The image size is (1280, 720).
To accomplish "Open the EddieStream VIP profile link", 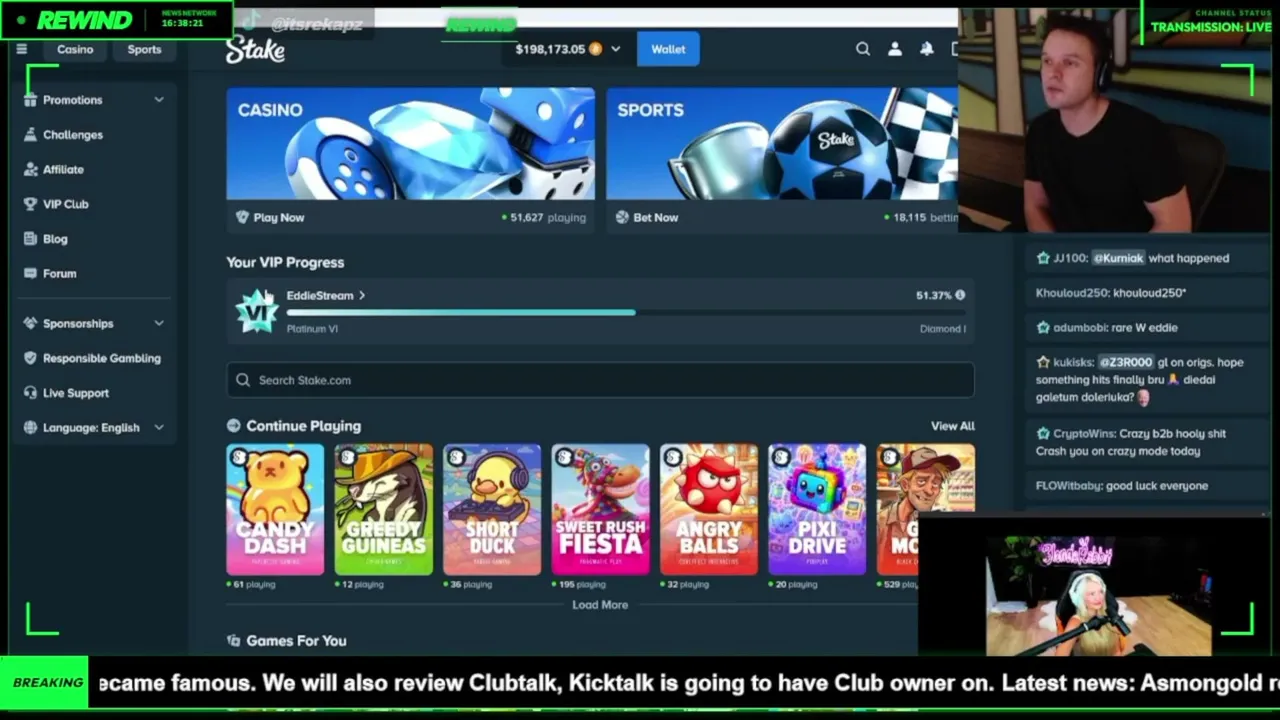I will [x=326, y=296].
